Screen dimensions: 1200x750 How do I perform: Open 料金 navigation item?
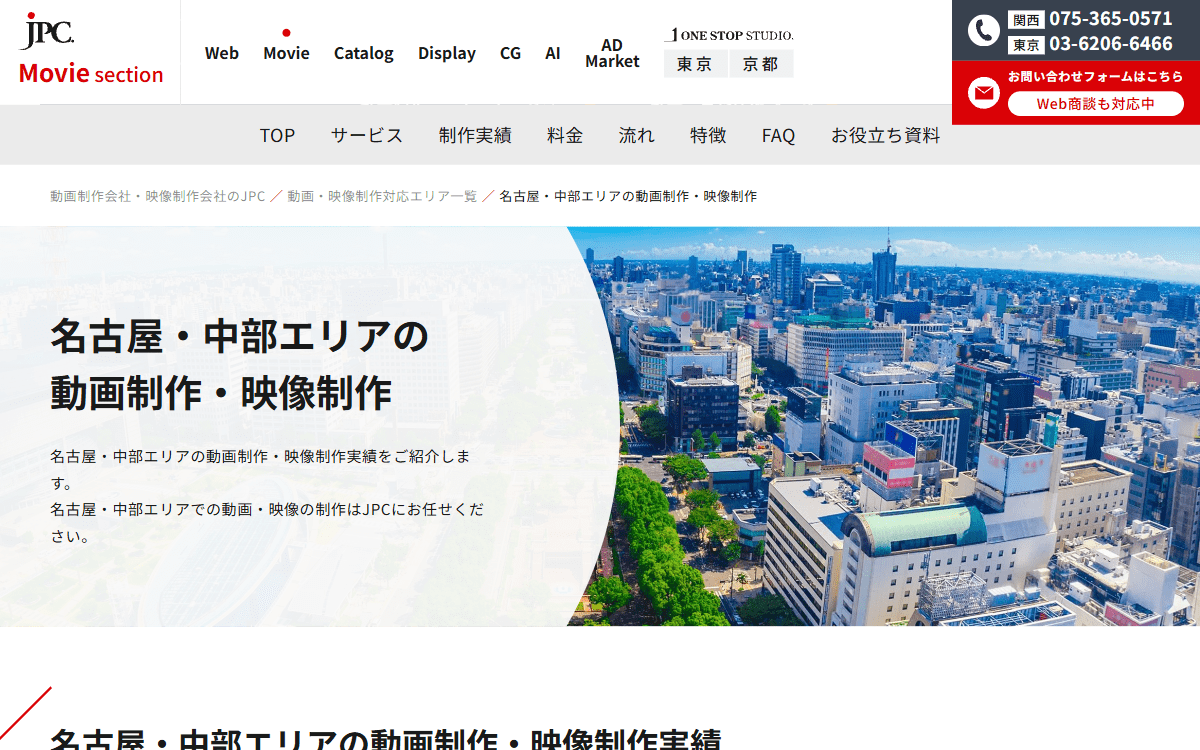pos(565,135)
